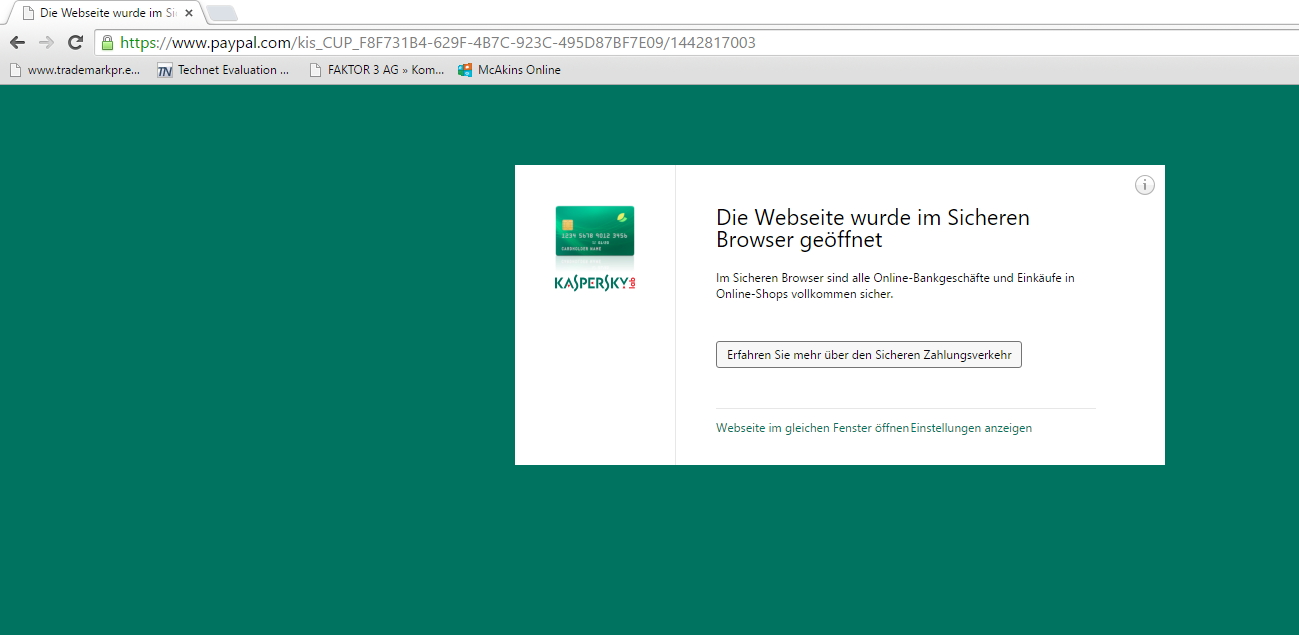This screenshot has height=635, width=1299.
Task: Click 'Webseite im gleichen Fenster öffnen' link
Action: pos(812,428)
